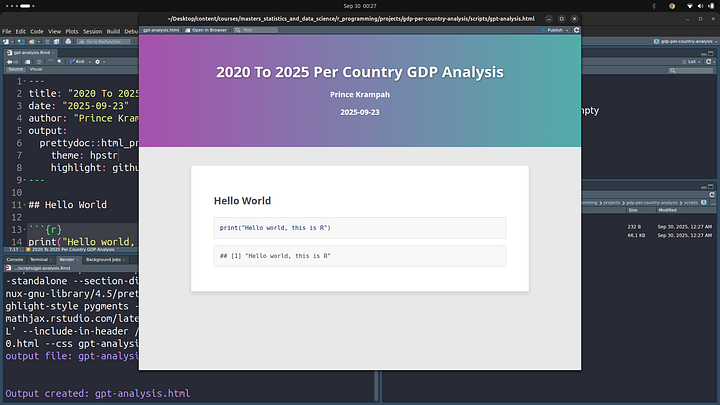This screenshot has height=405, width=720.
Task: Click the Print icon in main toolbar
Action: click(x=68, y=41)
